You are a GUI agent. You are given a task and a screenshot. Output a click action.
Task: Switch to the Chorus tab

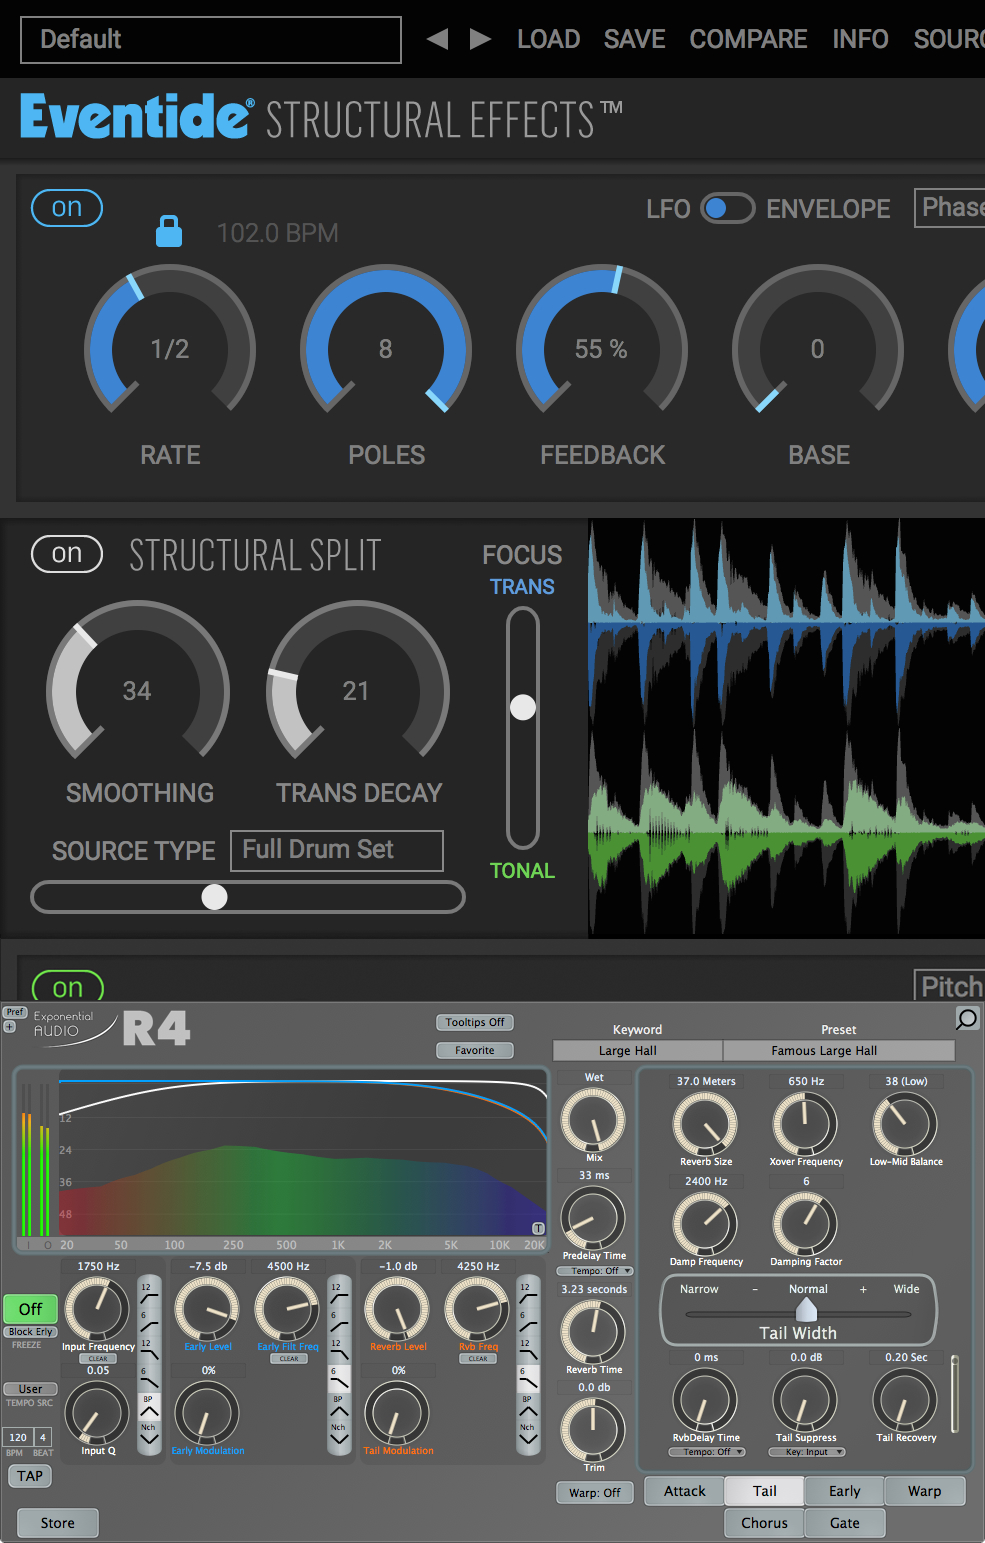pos(763,1522)
